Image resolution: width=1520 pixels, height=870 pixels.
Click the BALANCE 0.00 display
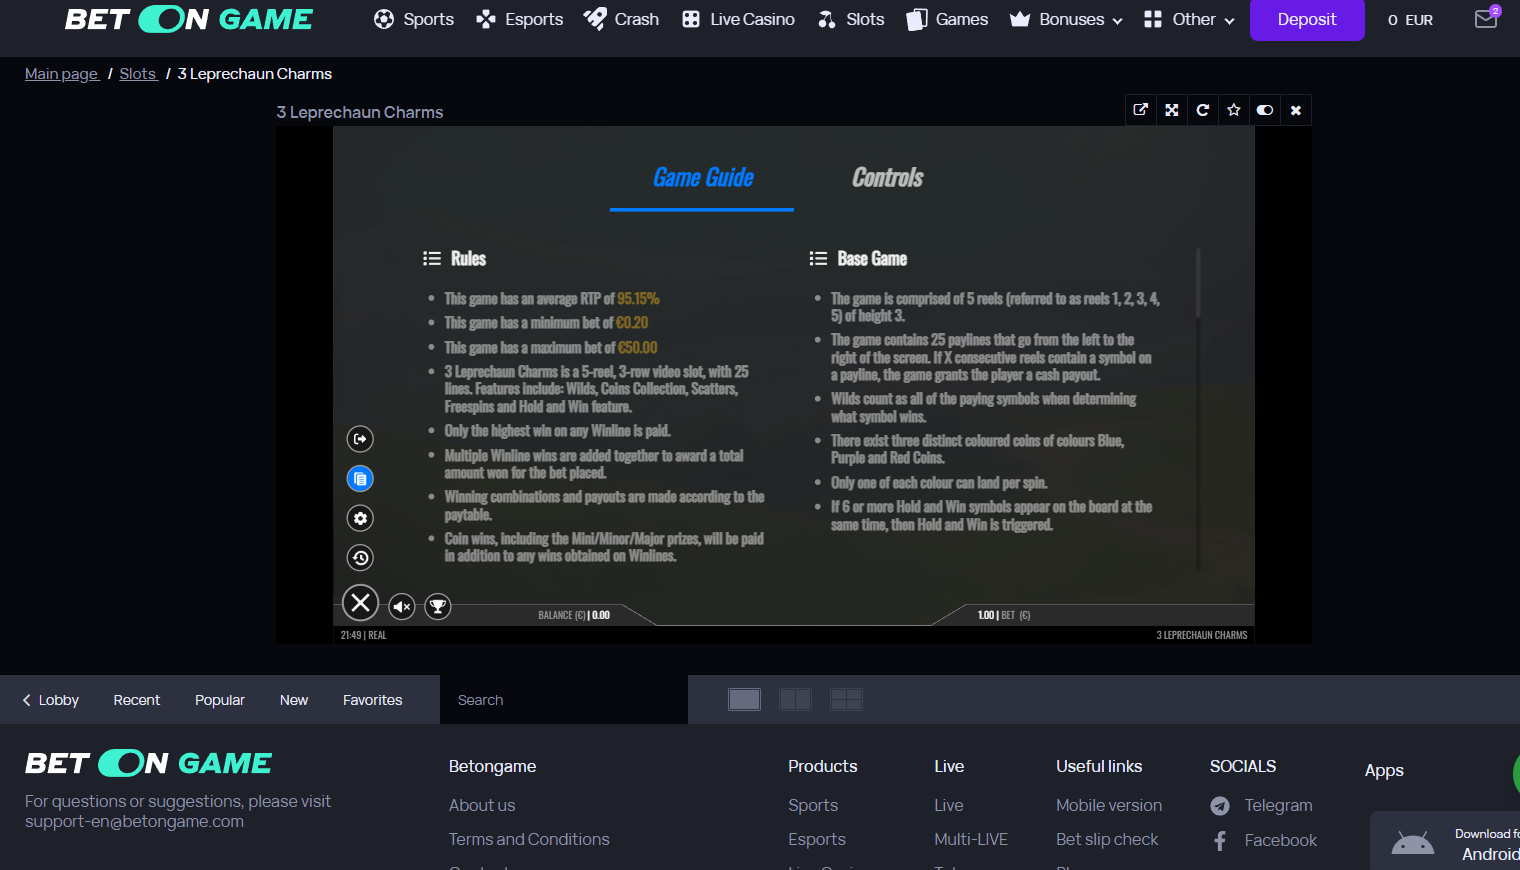coord(574,615)
